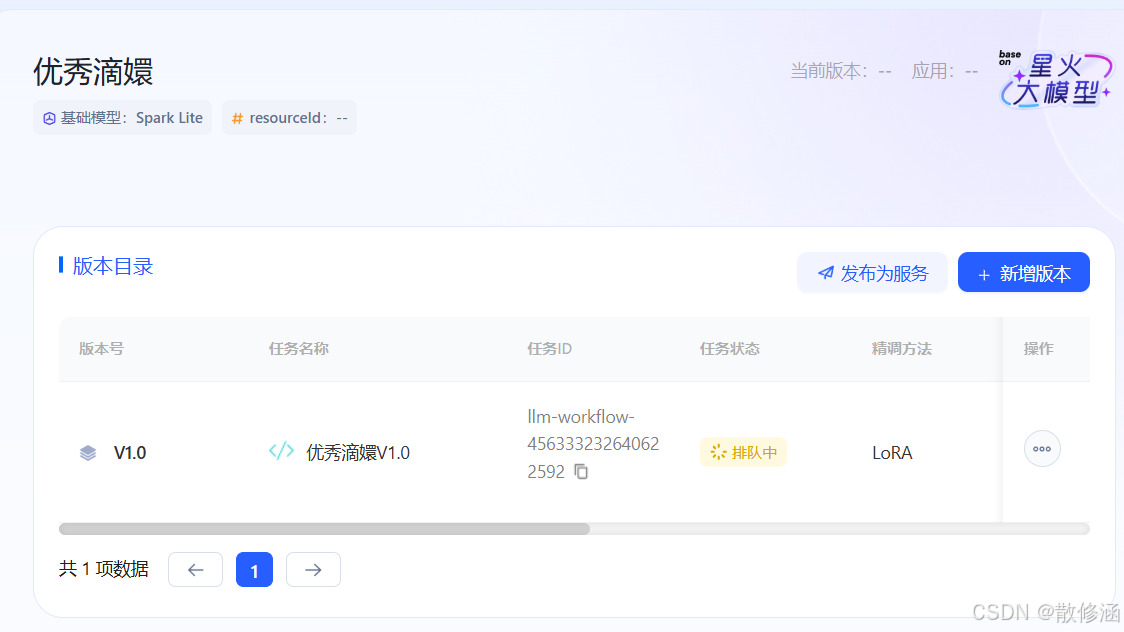Select page 1 in pagination

pos(254,570)
